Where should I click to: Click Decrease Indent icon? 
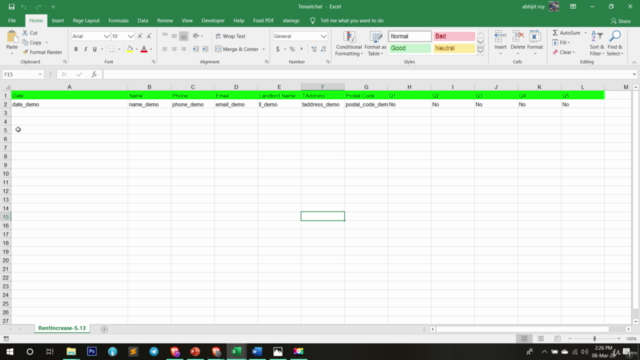click(x=196, y=49)
